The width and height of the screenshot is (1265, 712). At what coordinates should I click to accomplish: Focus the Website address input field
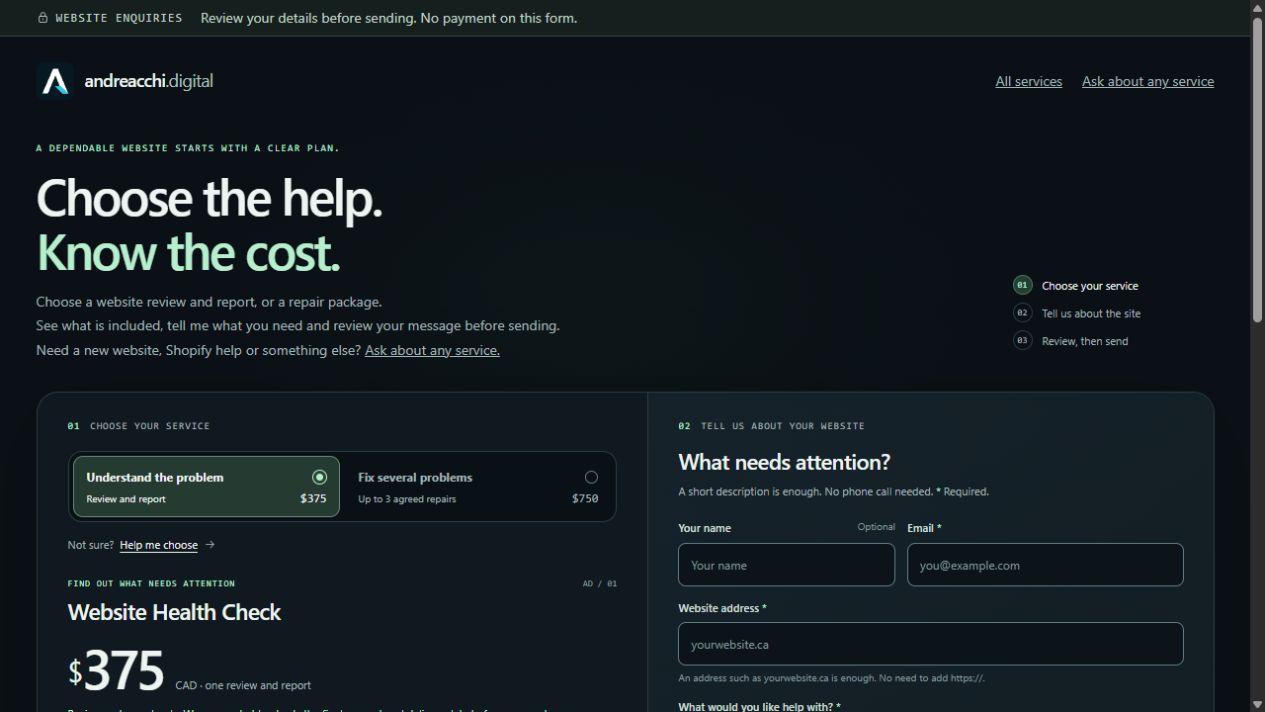click(931, 644)
